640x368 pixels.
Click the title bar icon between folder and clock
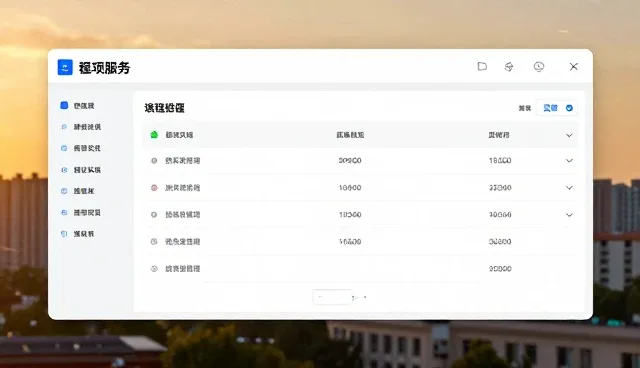pos(509,67)
